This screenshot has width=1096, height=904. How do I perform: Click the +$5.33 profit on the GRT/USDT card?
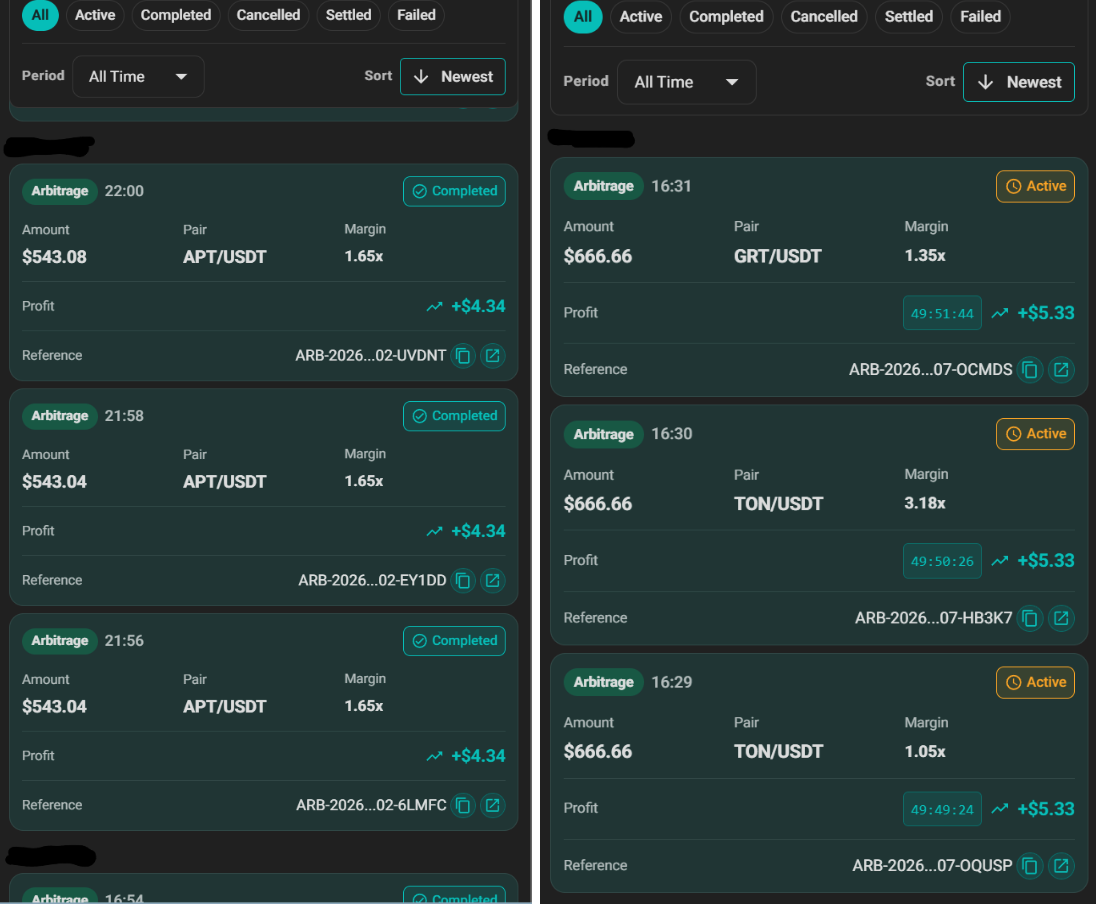pyautogui.click(x=1046, y=313)
